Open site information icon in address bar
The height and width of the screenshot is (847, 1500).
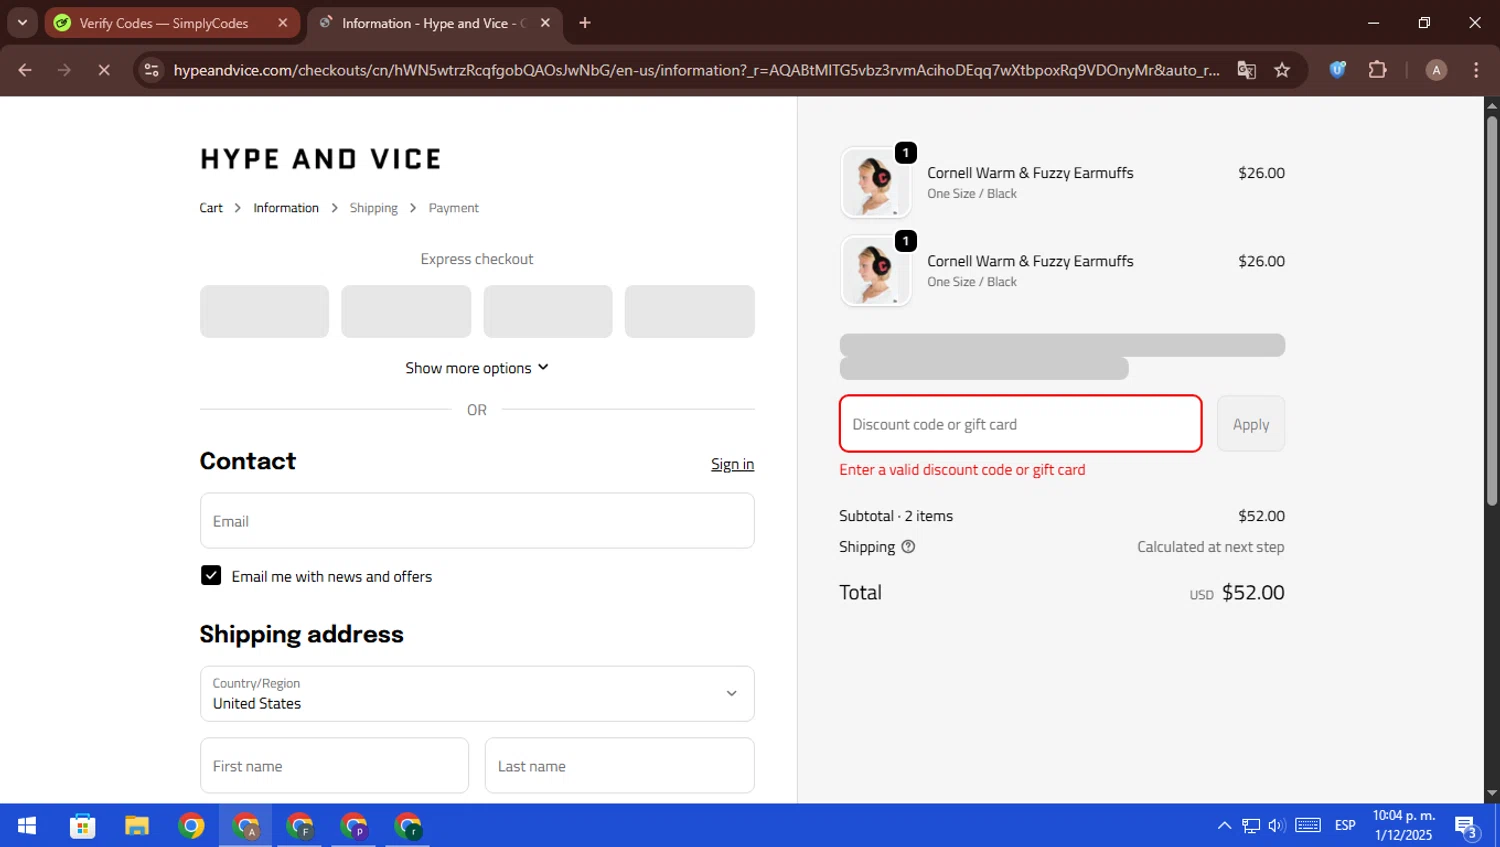click(151, 70)
